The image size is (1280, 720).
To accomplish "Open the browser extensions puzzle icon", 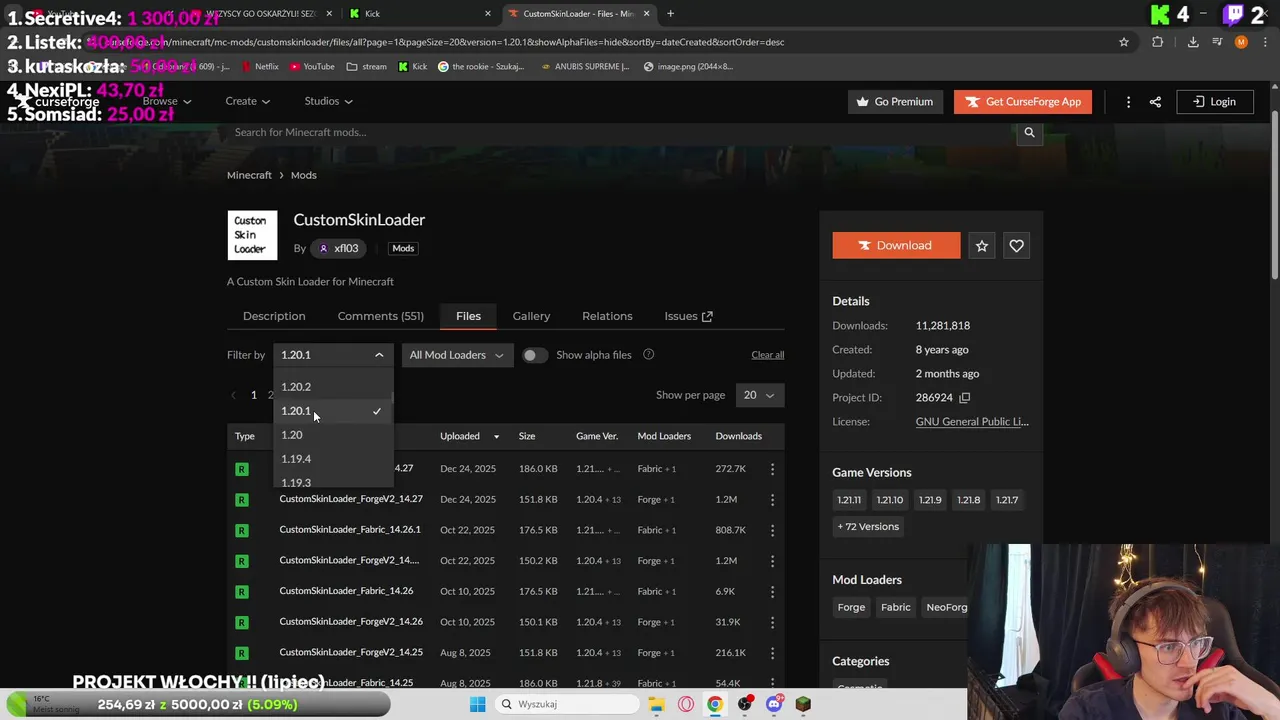I will tap(1157, 42).
